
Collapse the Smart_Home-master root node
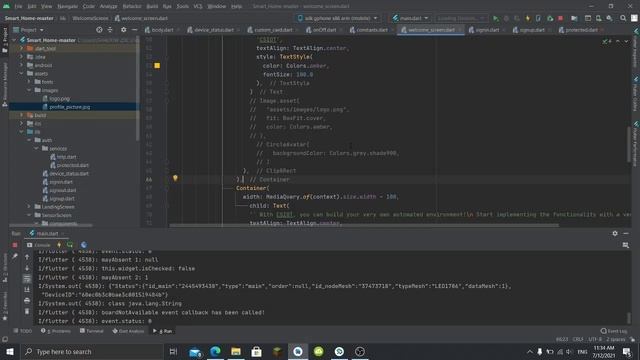pyautogui.click(x=15, y=40)
